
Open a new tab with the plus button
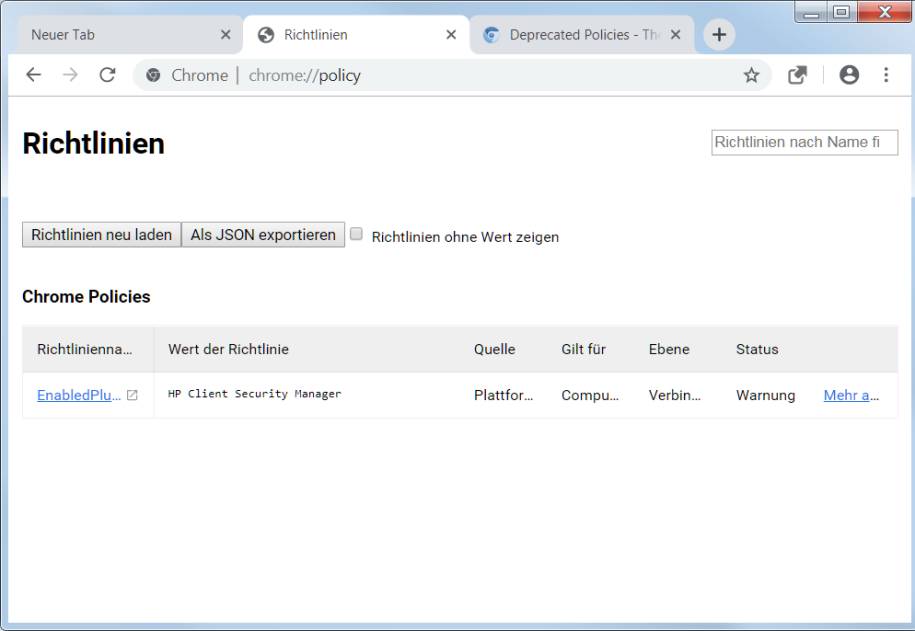(x=718, y=35)
